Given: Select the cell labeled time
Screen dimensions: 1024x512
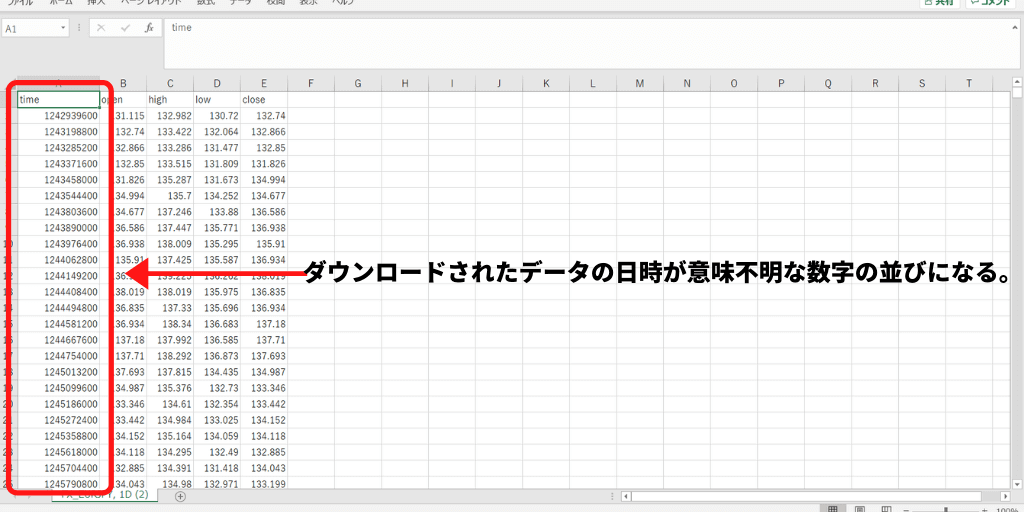Looking at the screenshot, I should point(59,100).
